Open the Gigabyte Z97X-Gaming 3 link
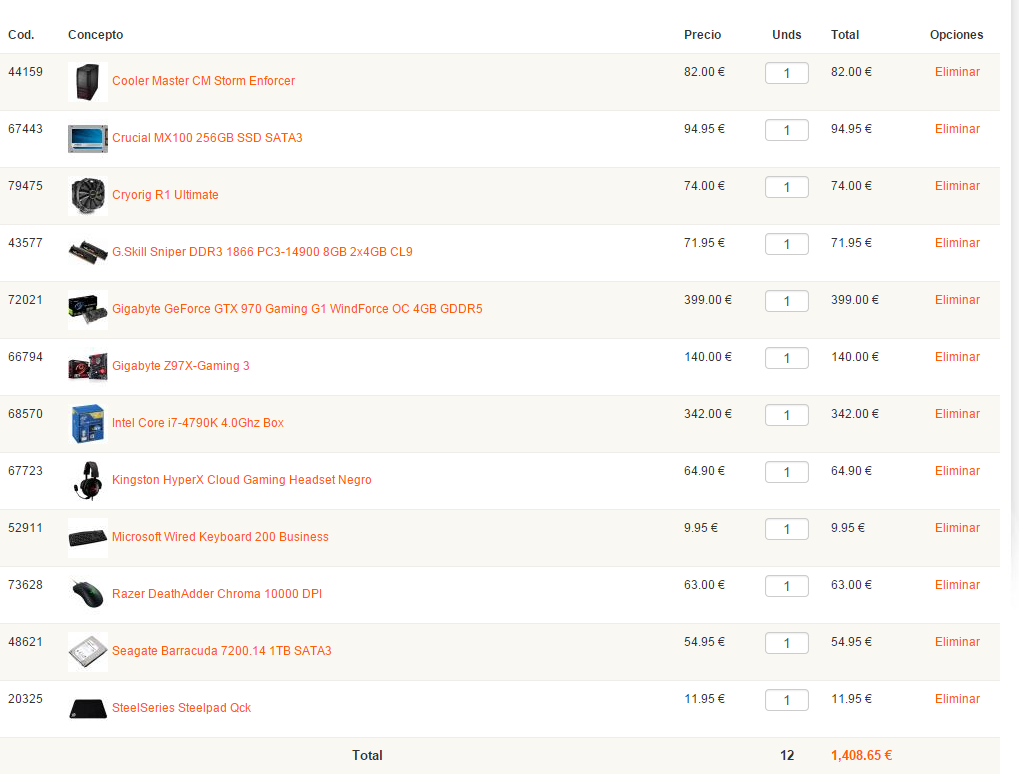1019x782 pixels. [181, 366]
